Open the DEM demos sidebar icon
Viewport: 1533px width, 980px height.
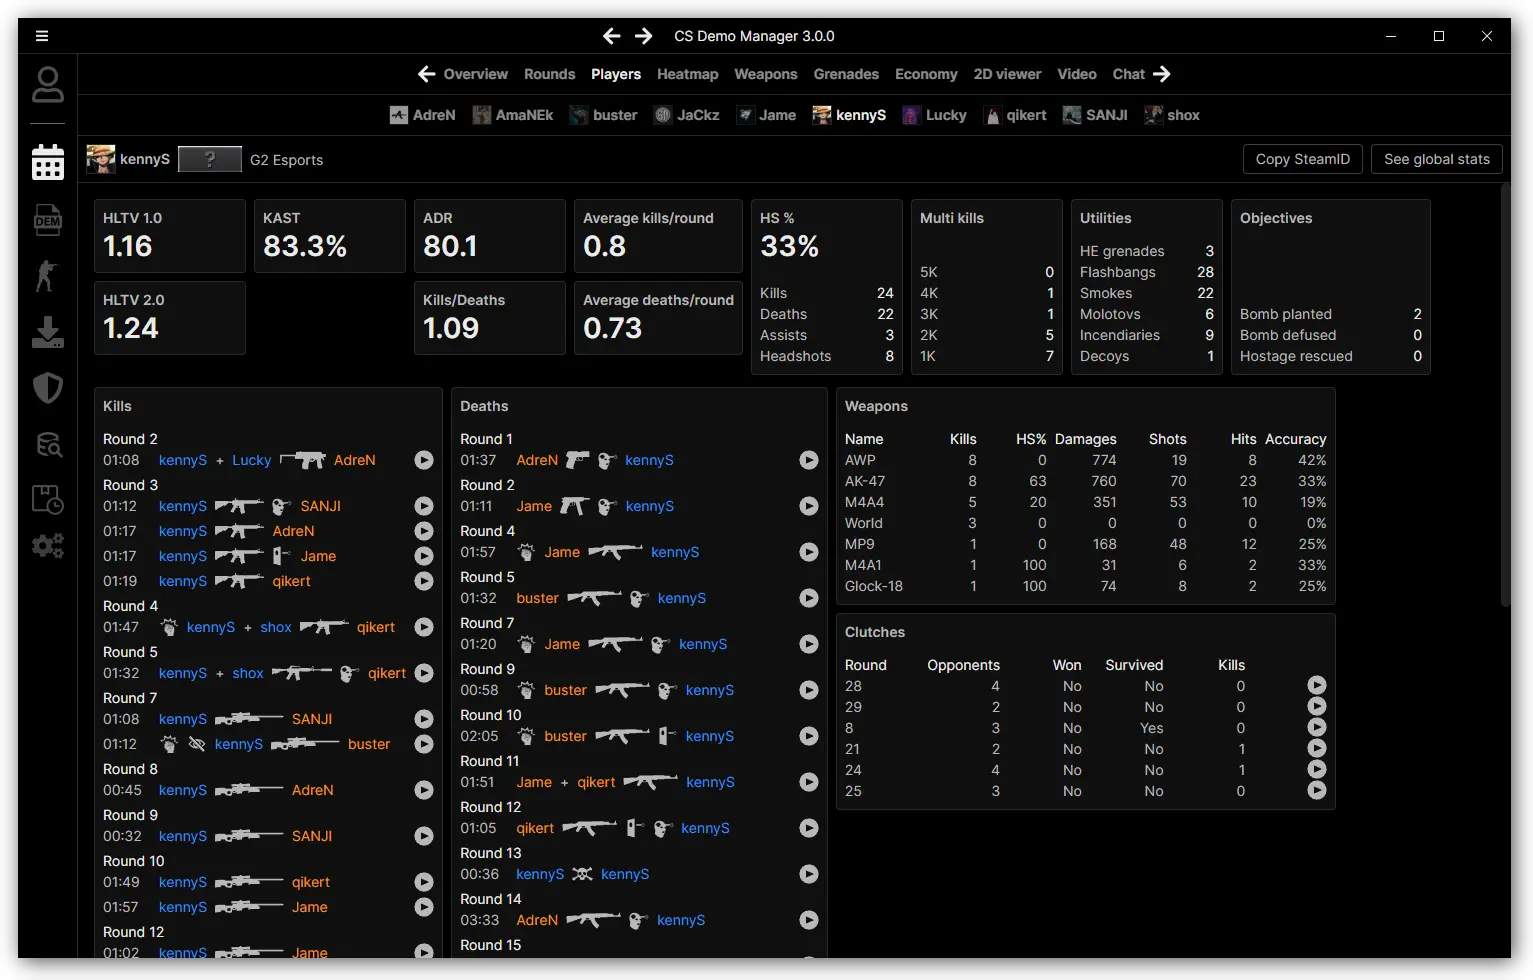coord(47,220)
